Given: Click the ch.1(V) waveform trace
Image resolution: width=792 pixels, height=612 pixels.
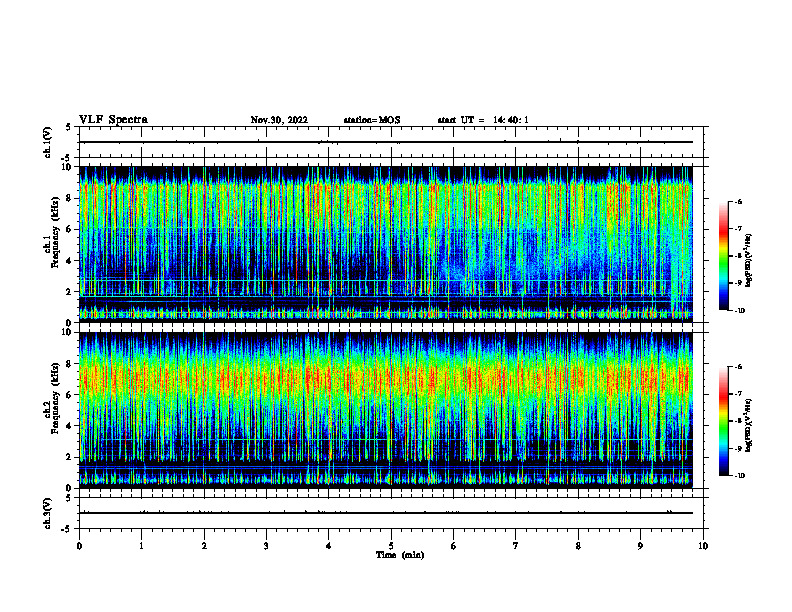Looking at the screenshot, I should tap(386, 142).
